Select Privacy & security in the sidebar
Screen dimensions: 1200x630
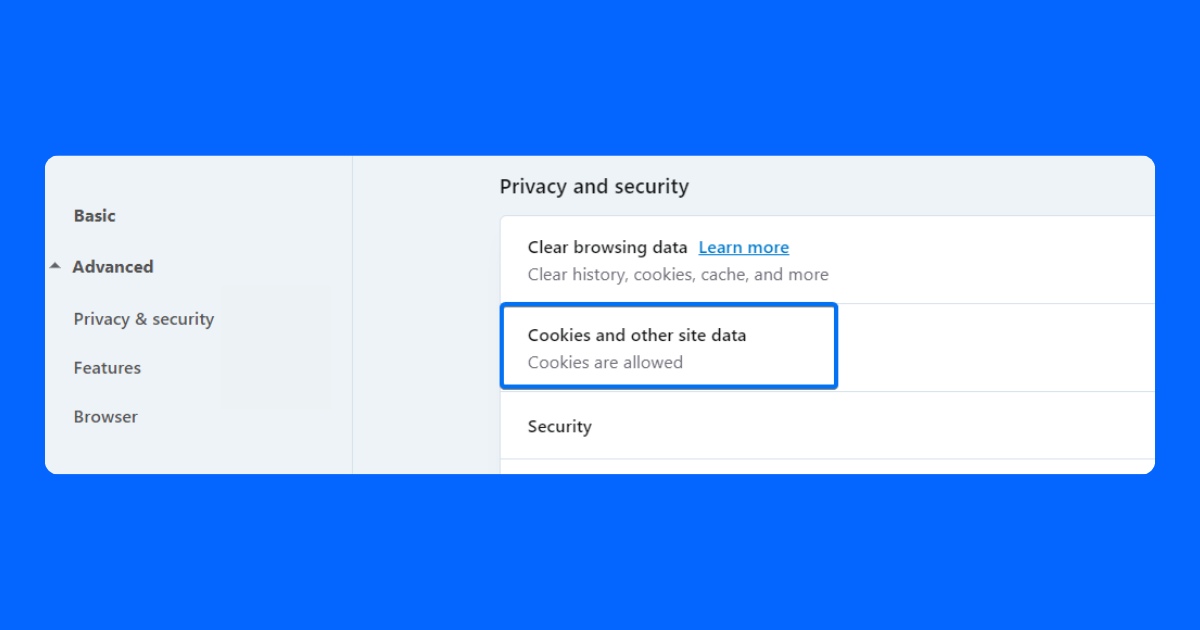click(x=143, y=318)
